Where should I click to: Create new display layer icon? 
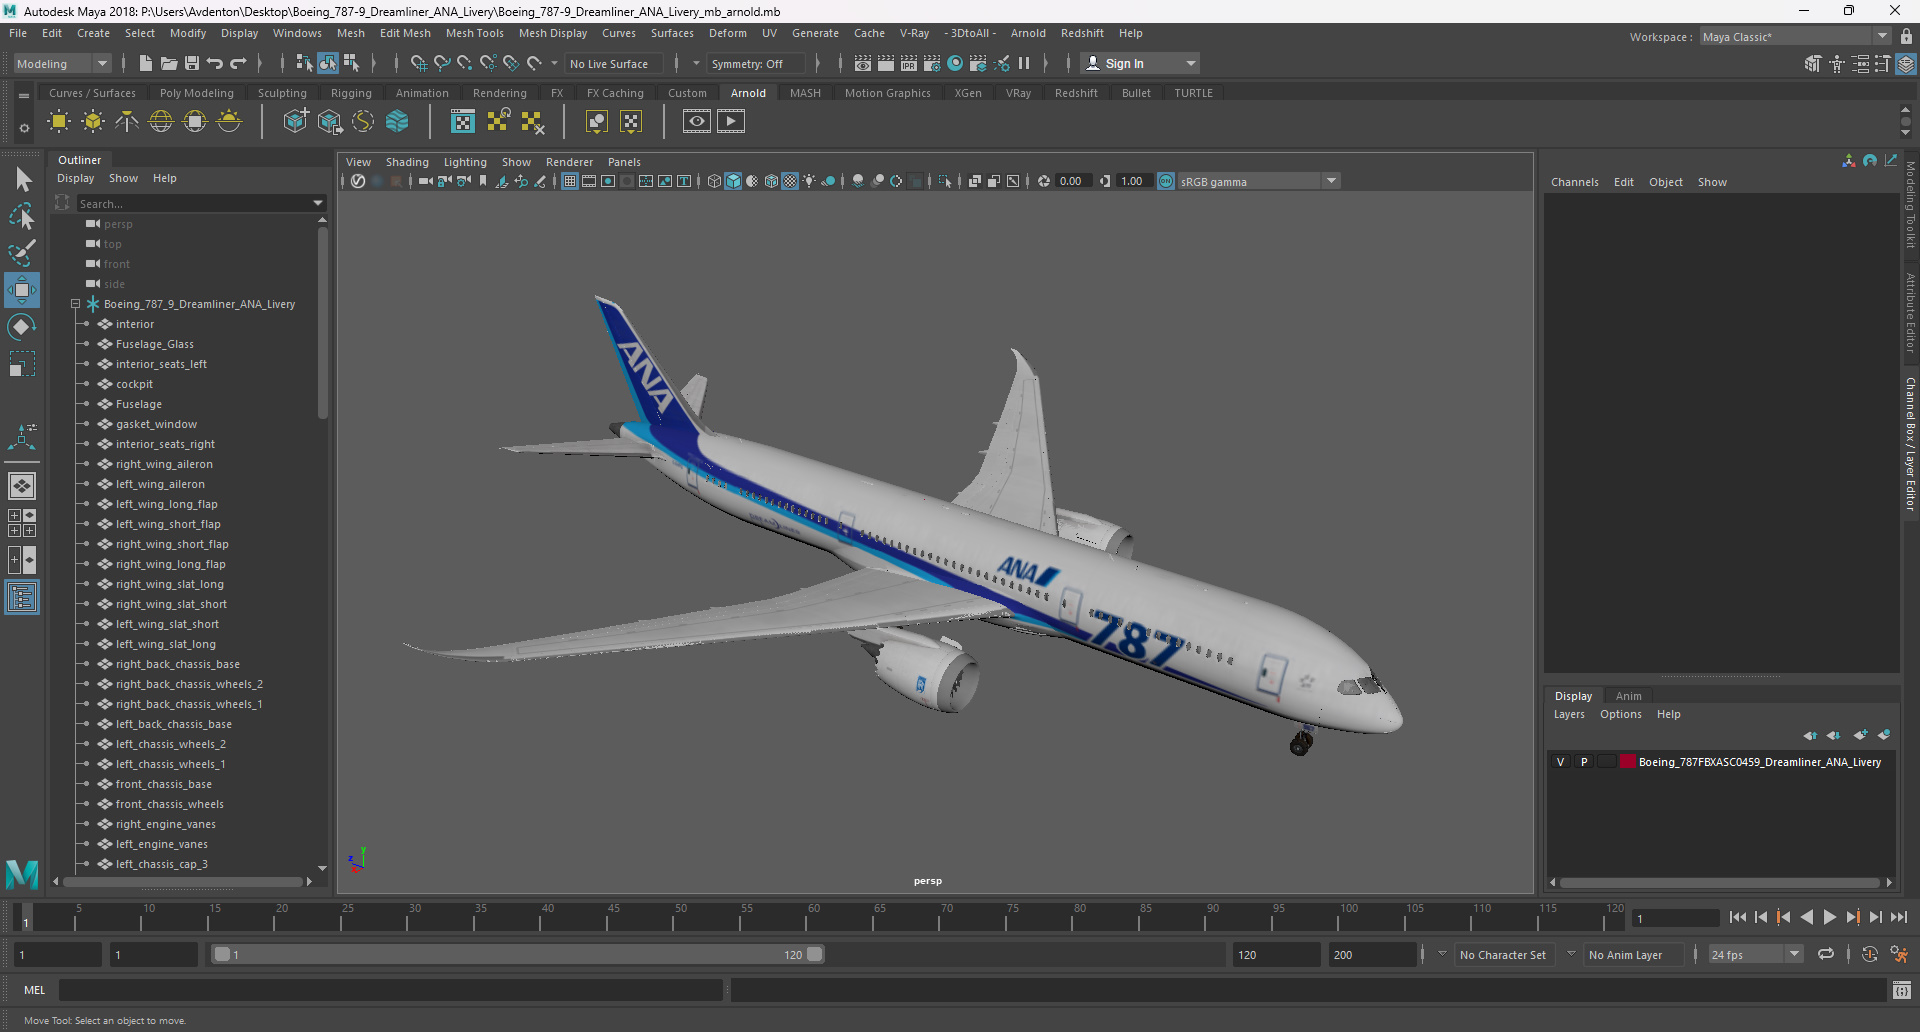(x=1860, y=735)
